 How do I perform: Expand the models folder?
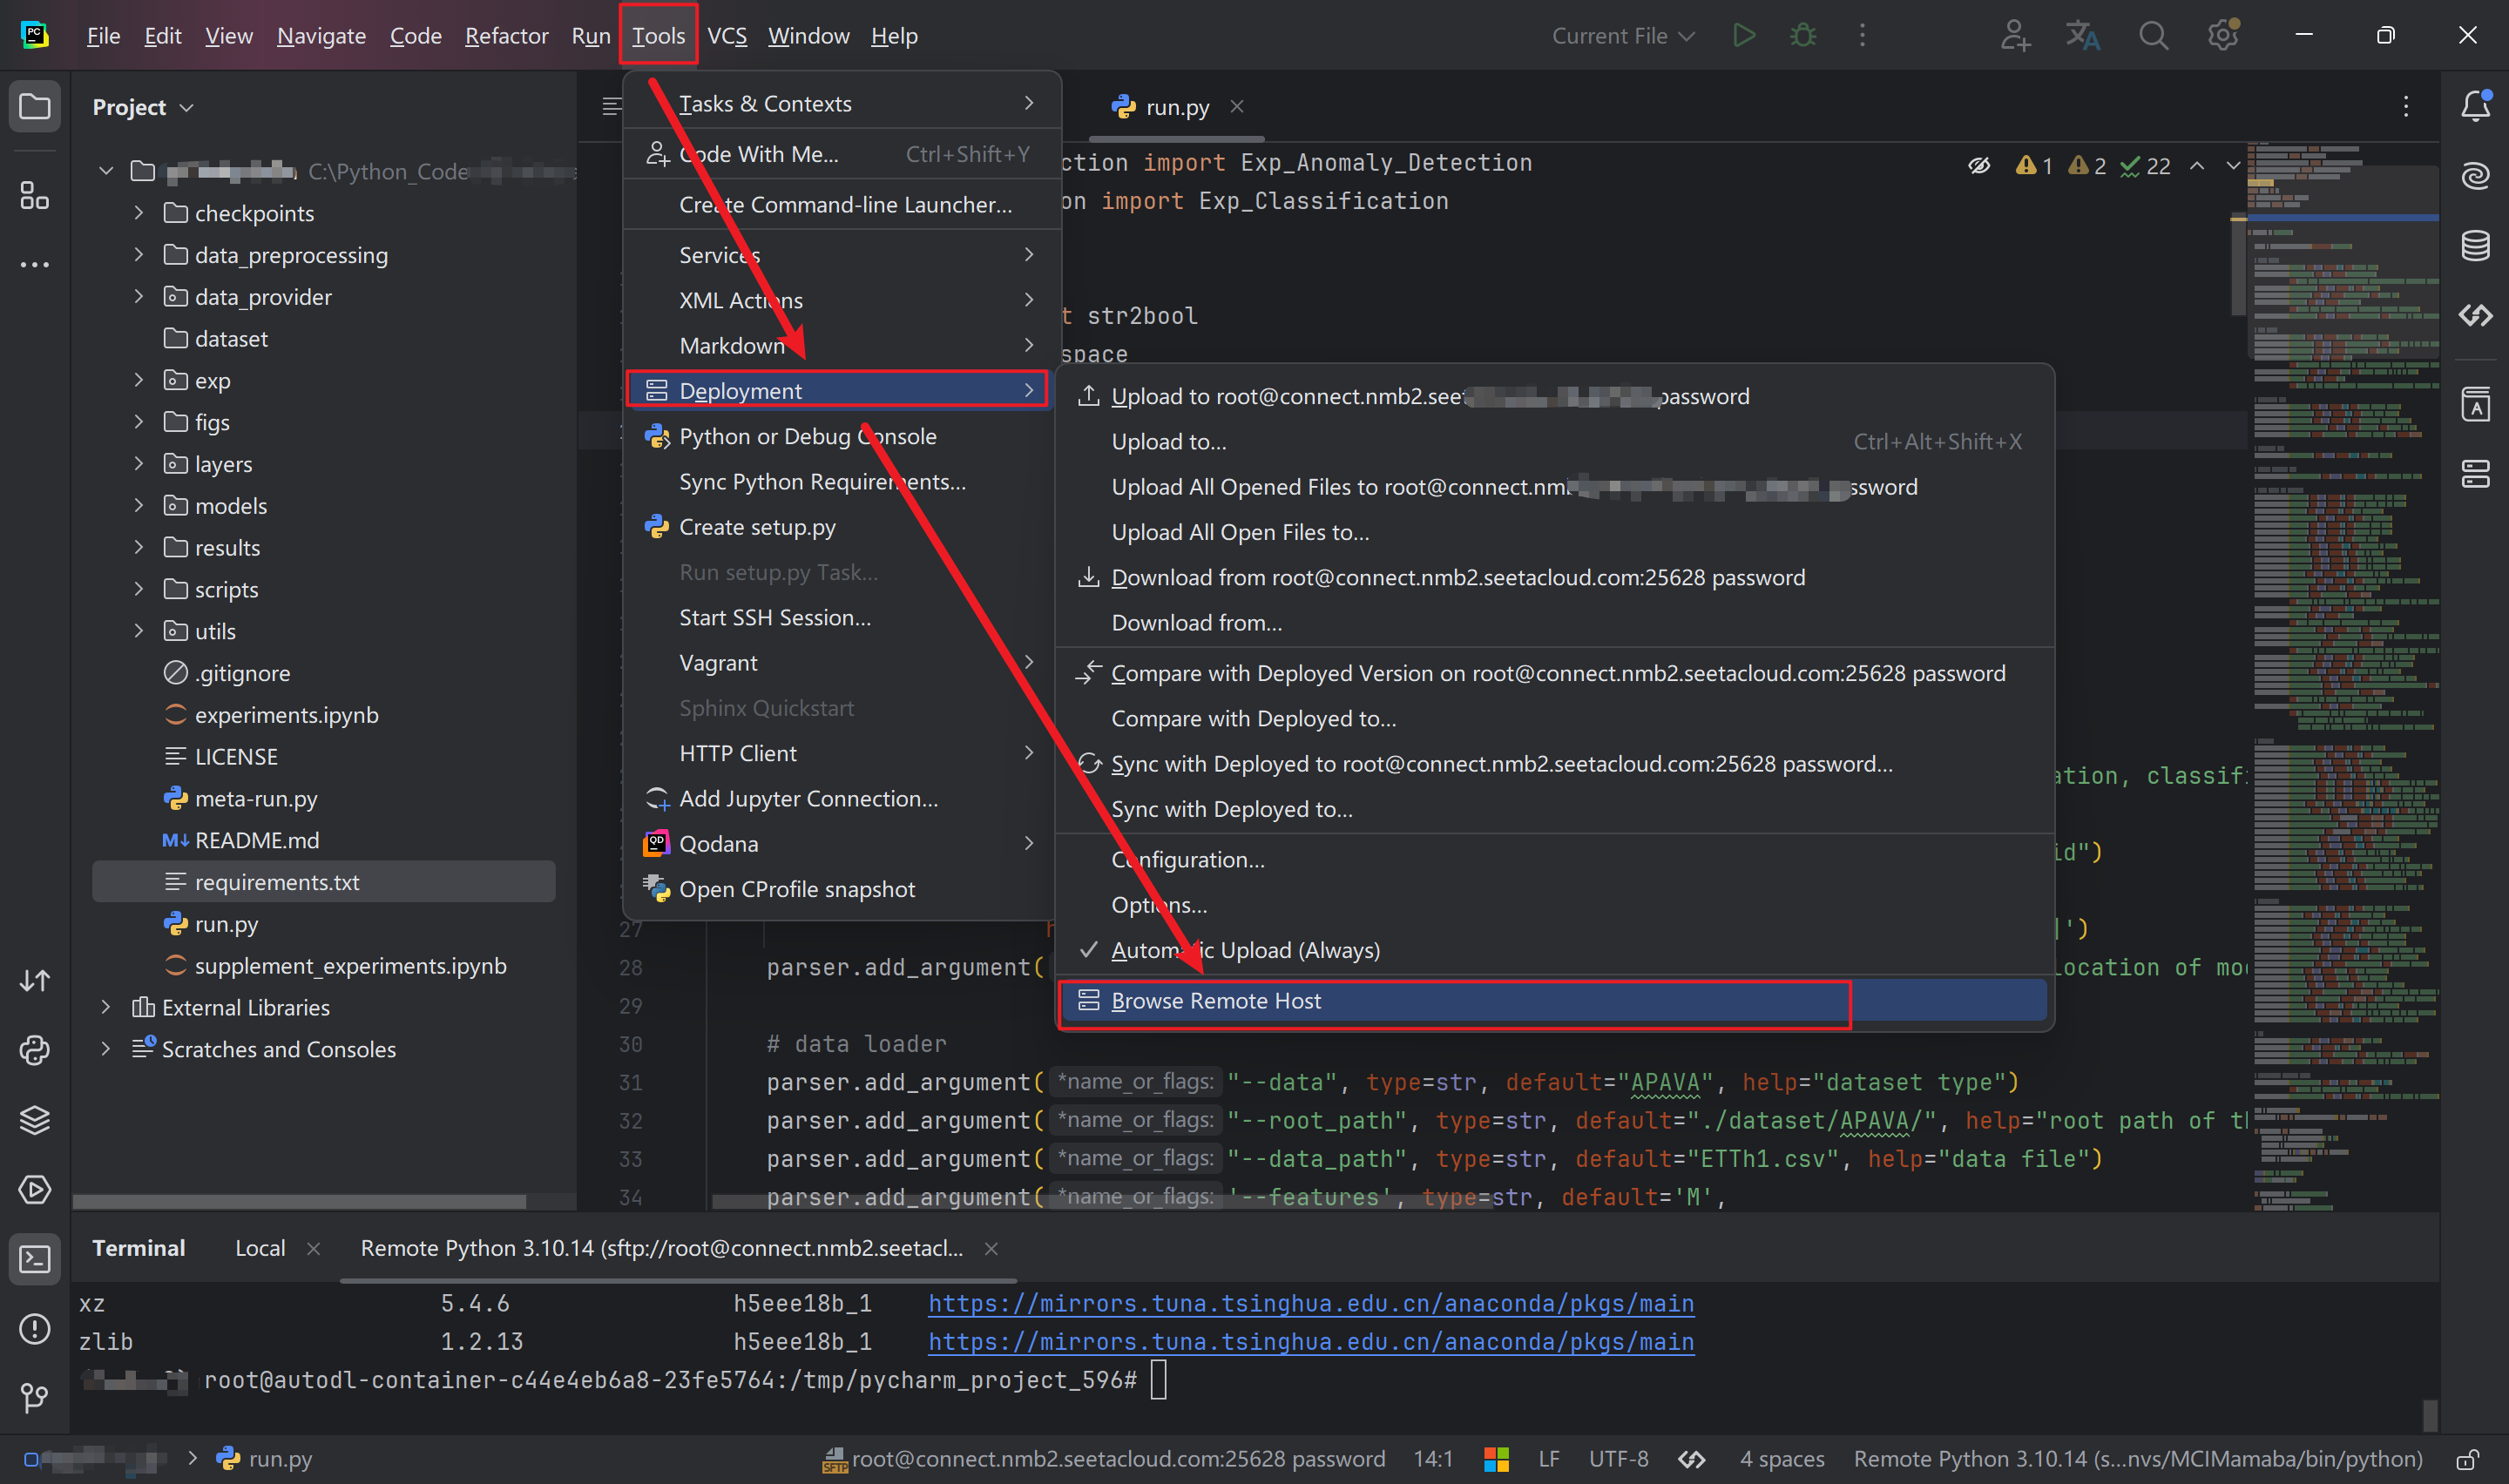139,506
